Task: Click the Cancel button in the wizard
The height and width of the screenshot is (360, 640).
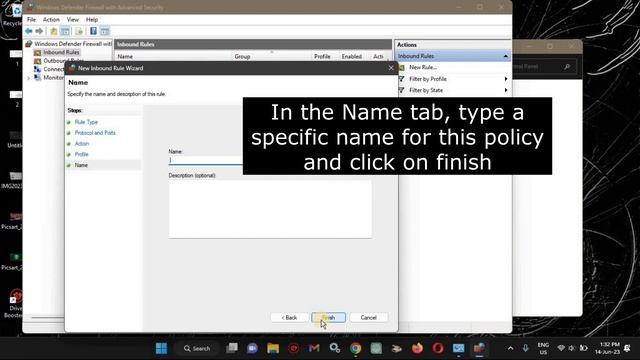Action: tap(368, 318)
